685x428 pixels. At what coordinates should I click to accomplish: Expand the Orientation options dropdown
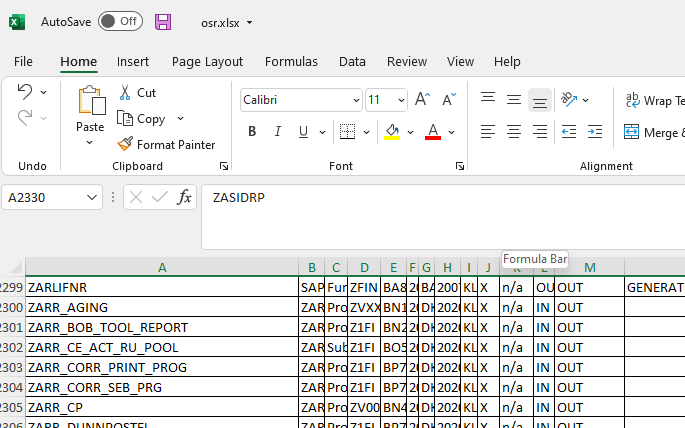click(585, 100)
